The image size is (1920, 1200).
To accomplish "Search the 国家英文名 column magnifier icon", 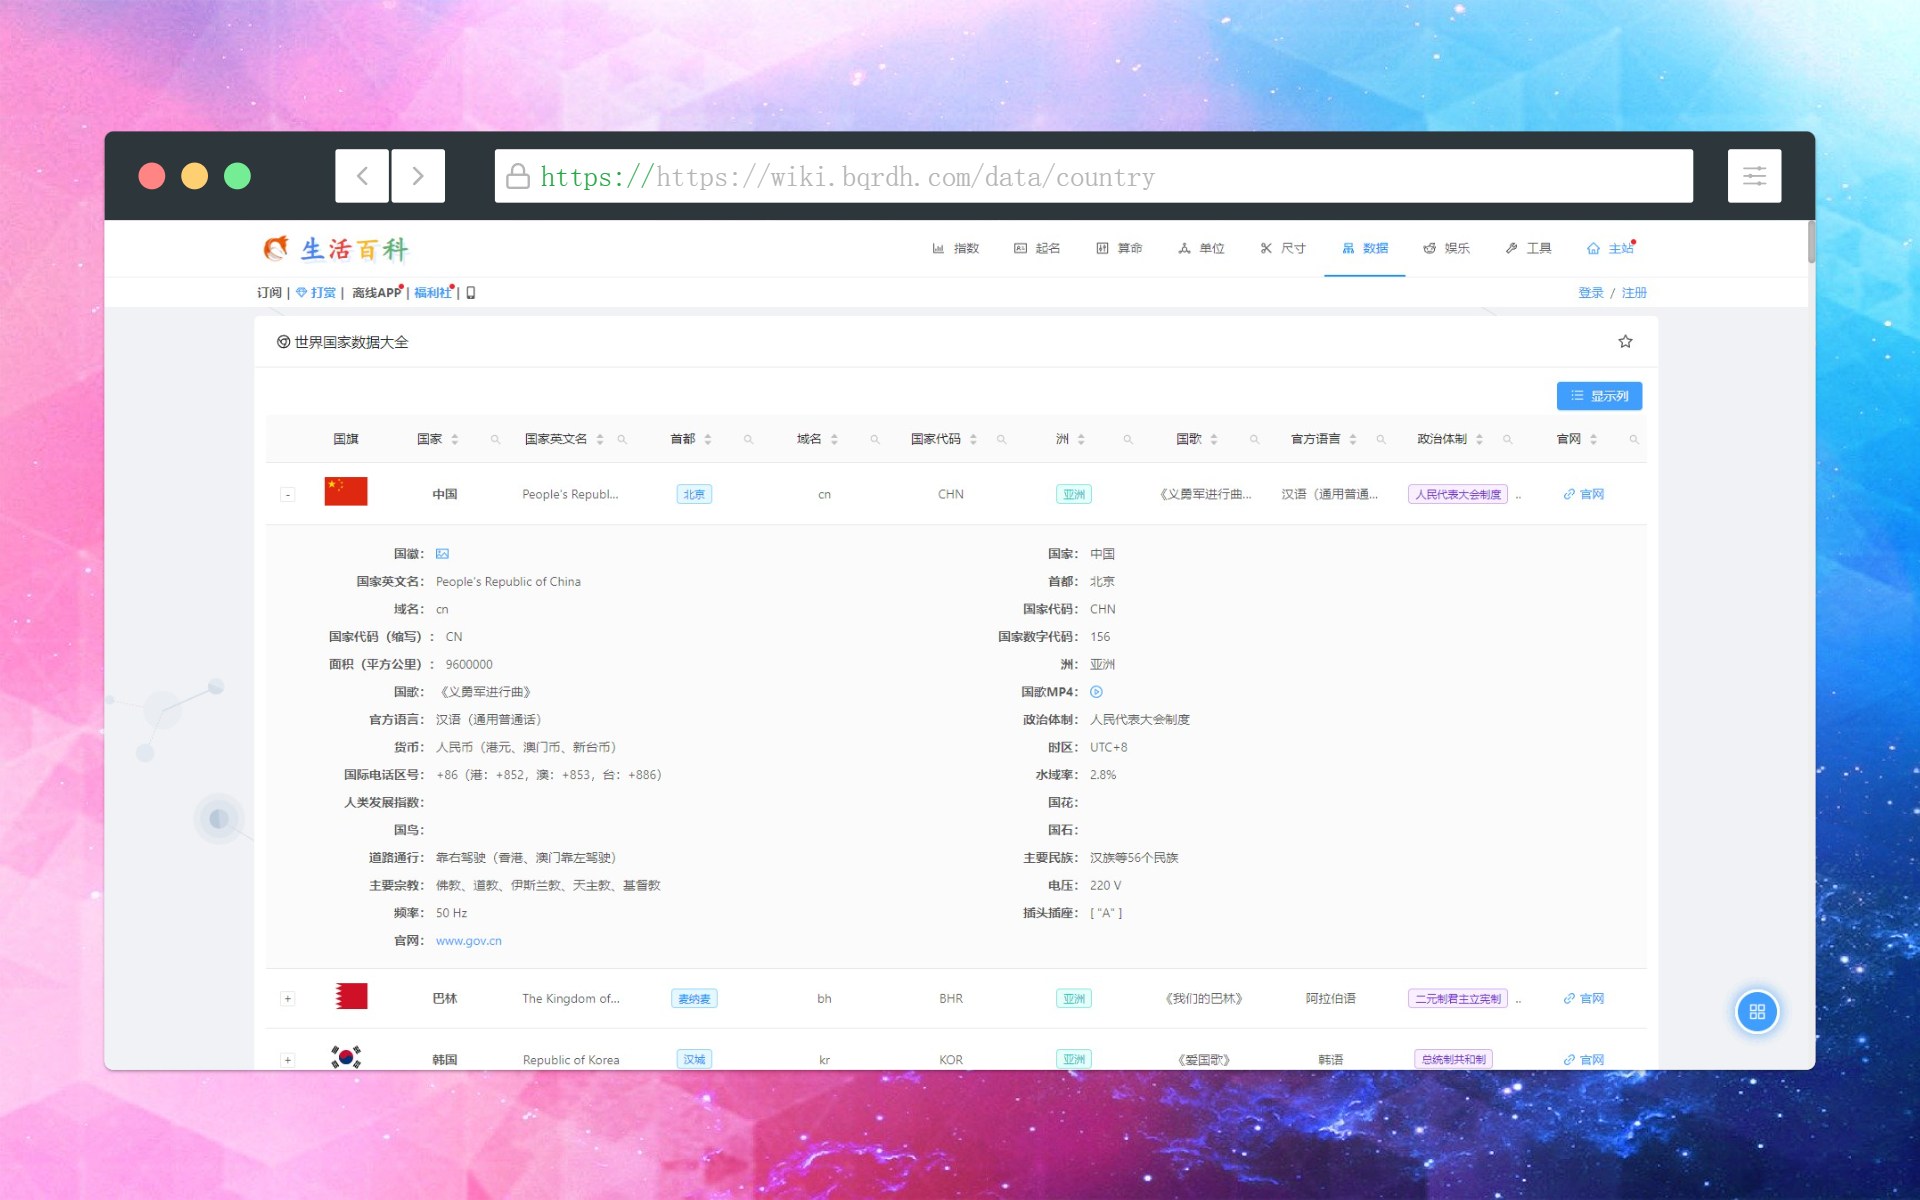I will coord(622,439).
